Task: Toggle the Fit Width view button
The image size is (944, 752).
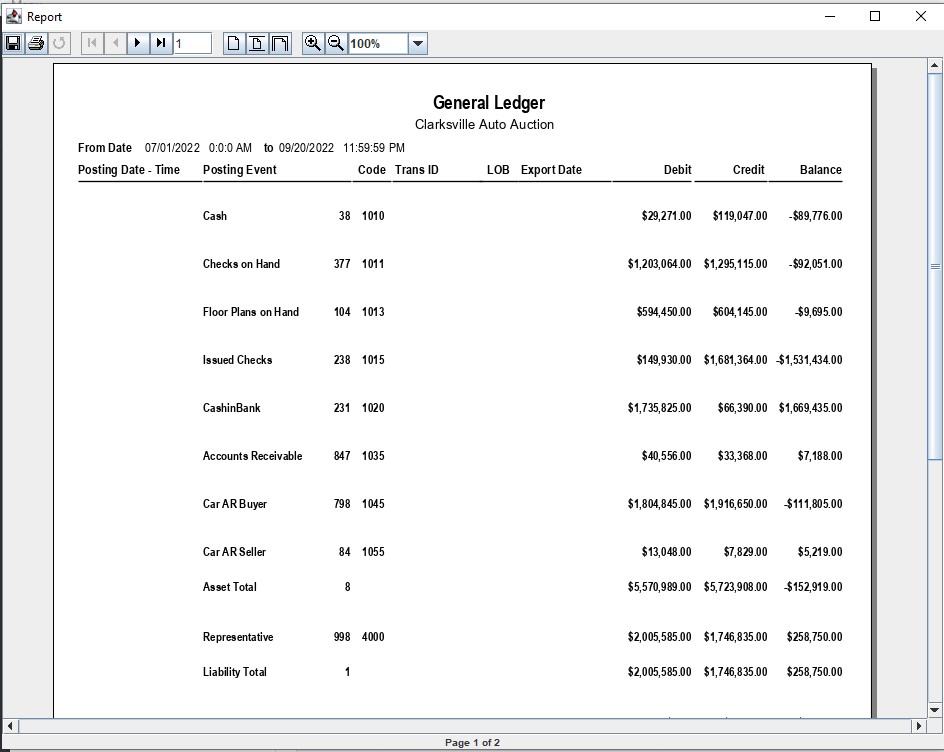Action: pyautogui.click(x=280, y=43)
